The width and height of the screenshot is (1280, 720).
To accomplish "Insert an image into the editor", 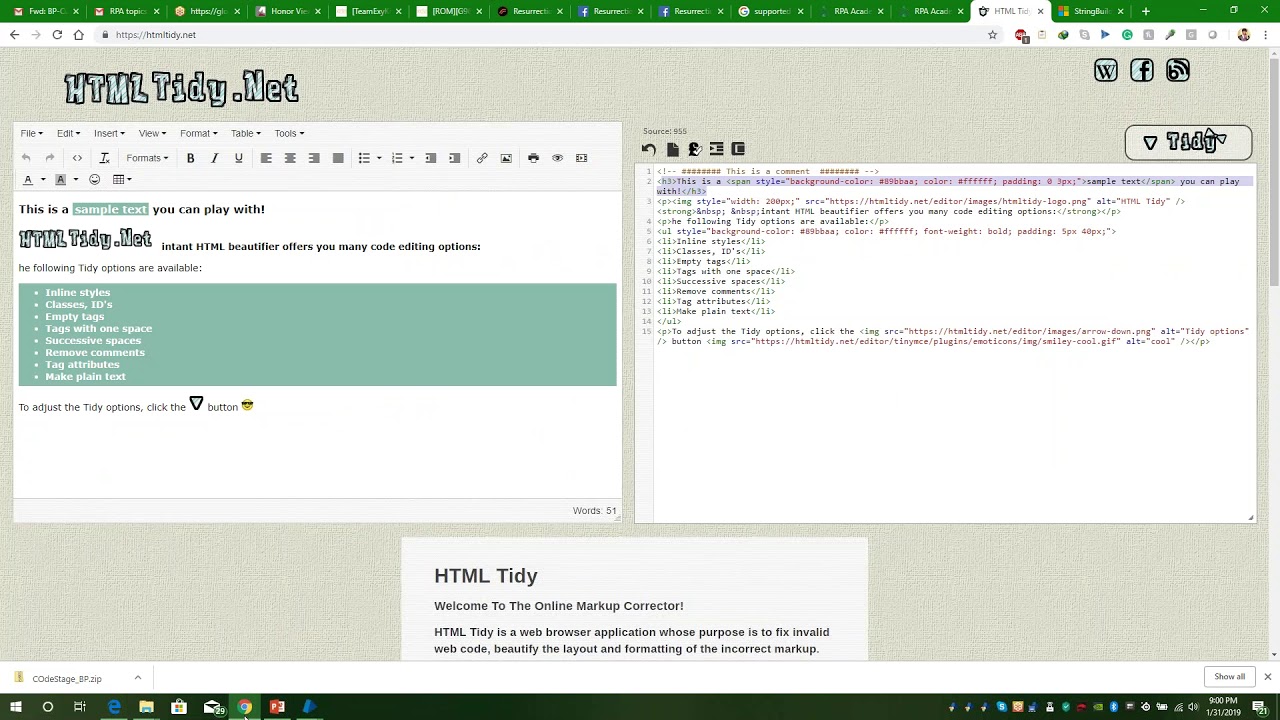I will tap(506, 158).
